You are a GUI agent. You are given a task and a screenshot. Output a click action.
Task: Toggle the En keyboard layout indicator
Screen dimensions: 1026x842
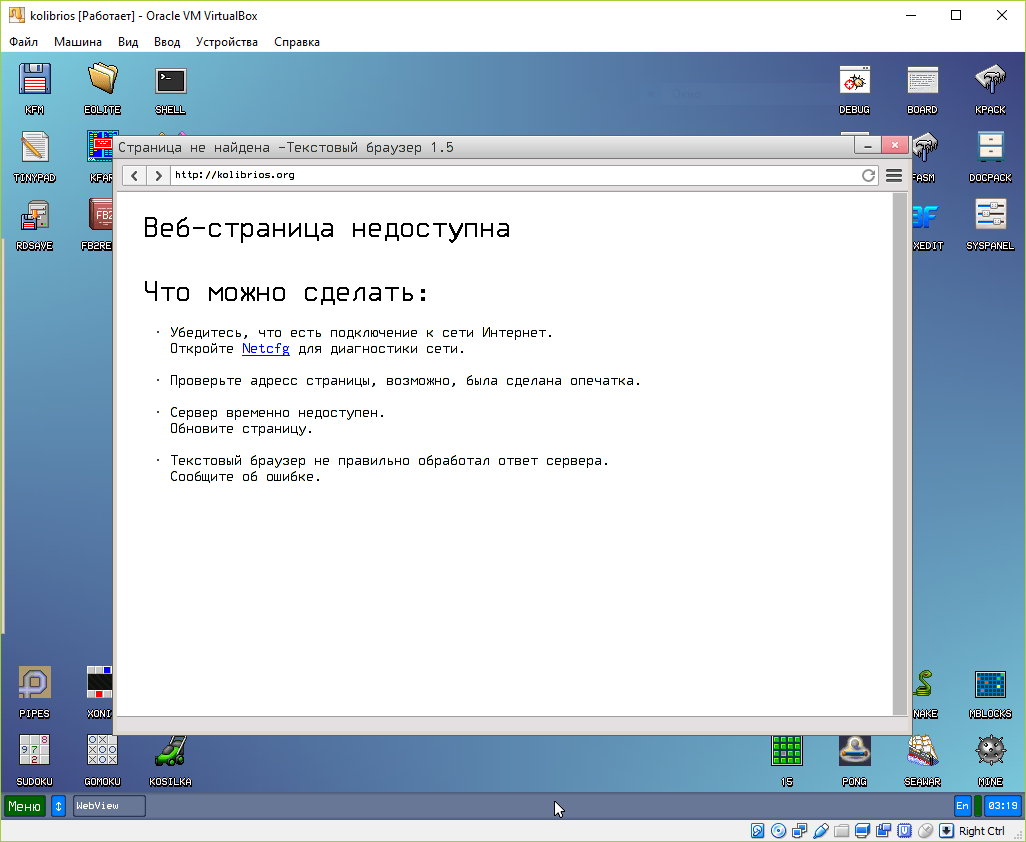[961, 805]
